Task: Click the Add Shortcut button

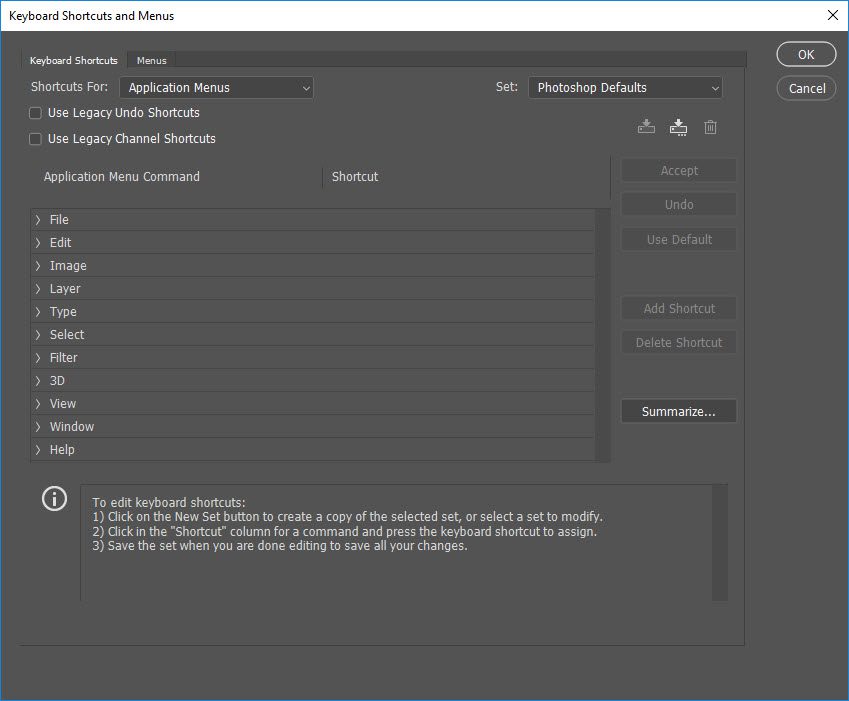Action: (x=678, y=308)
